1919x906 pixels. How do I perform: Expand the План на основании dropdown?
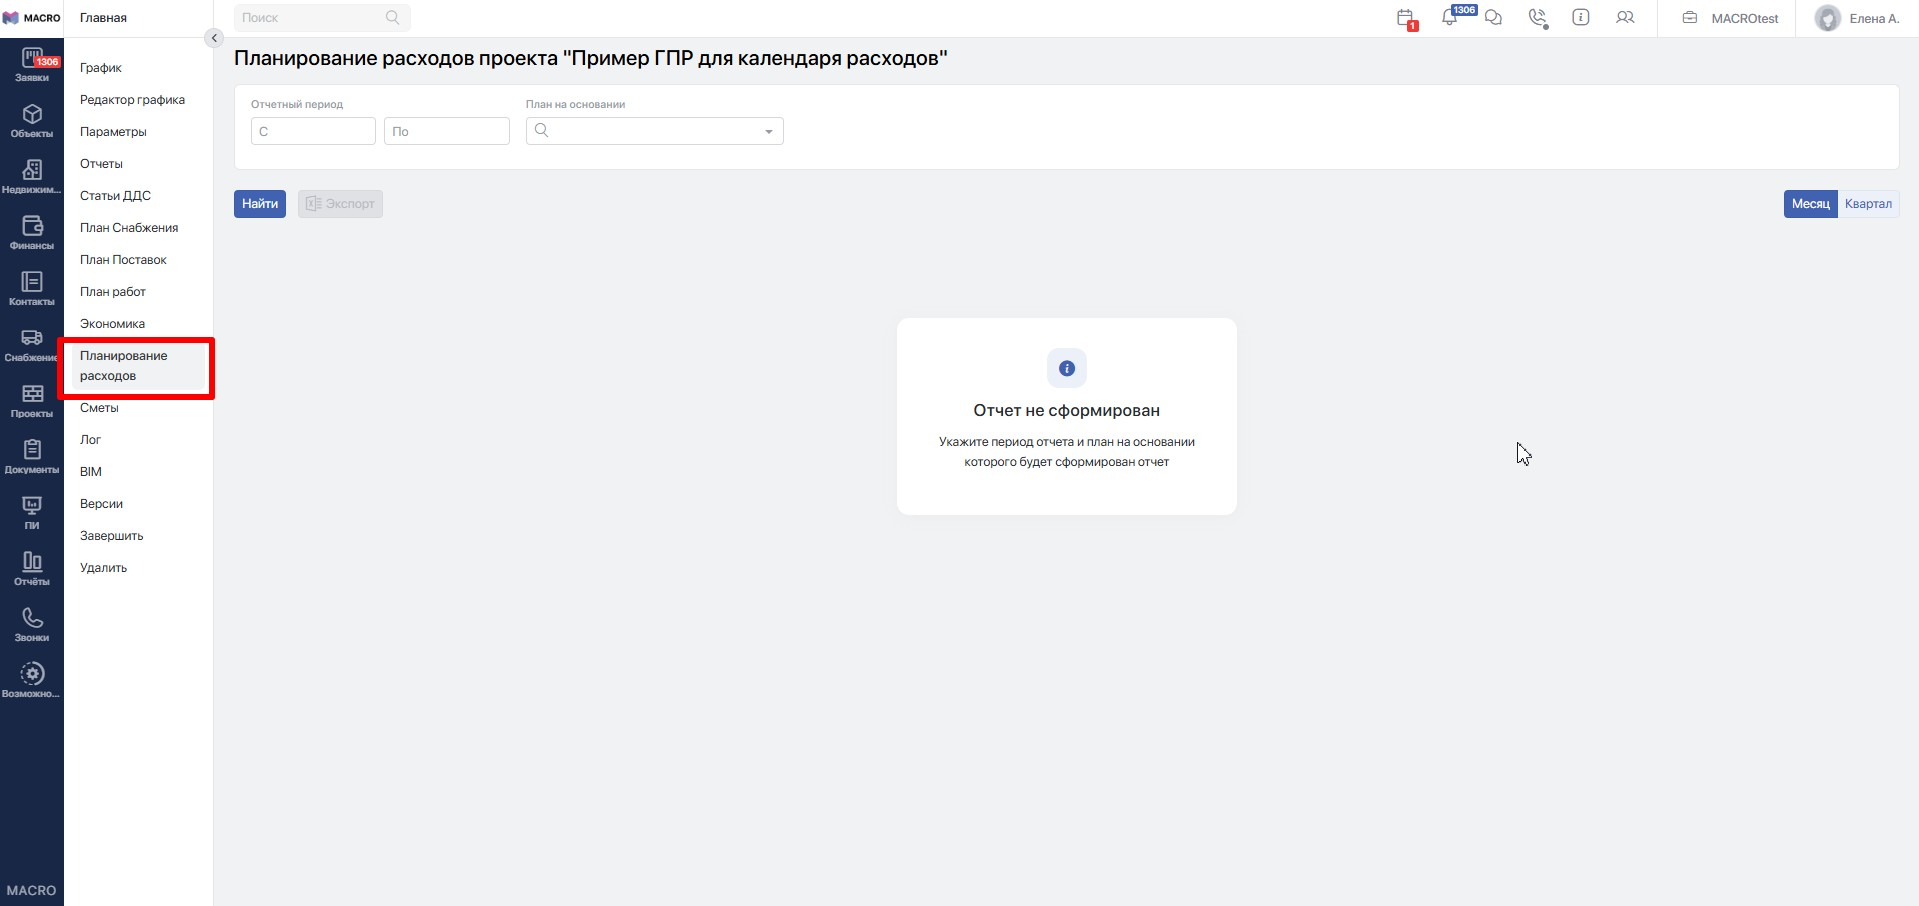point(768,132)
